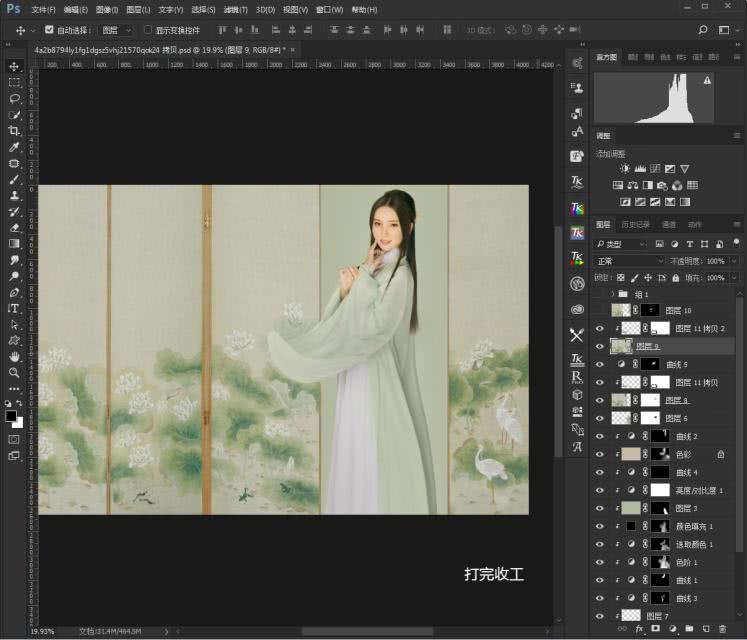Image resolution: width=747 pixels, height=640 pixels.
Task: Switch to the 历史记录 panel tab
Action: (635, 225)
